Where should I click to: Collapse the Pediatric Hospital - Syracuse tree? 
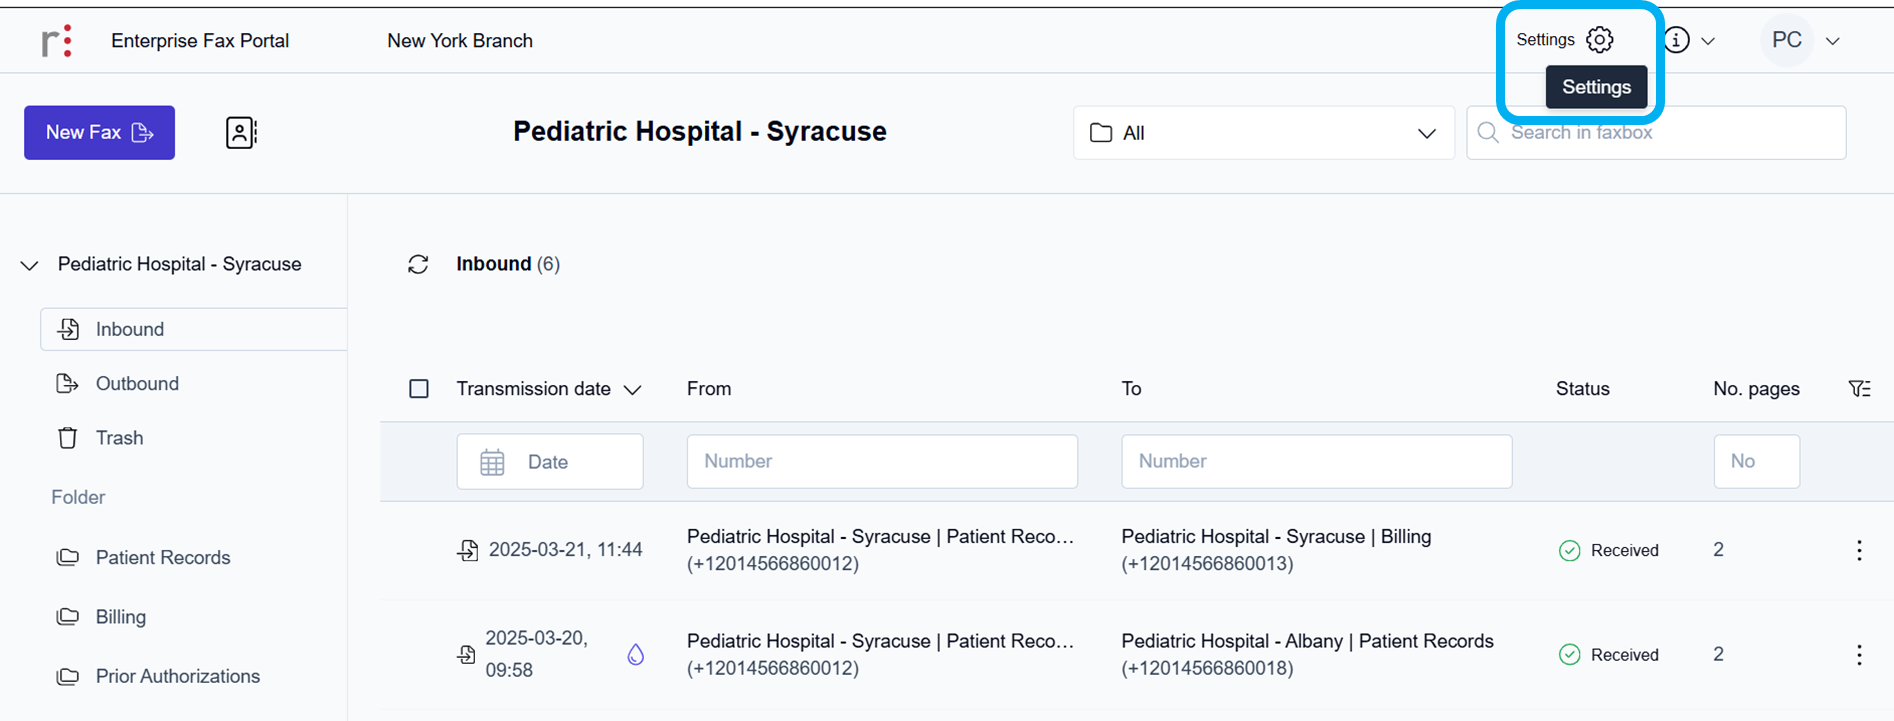point(30,265)
